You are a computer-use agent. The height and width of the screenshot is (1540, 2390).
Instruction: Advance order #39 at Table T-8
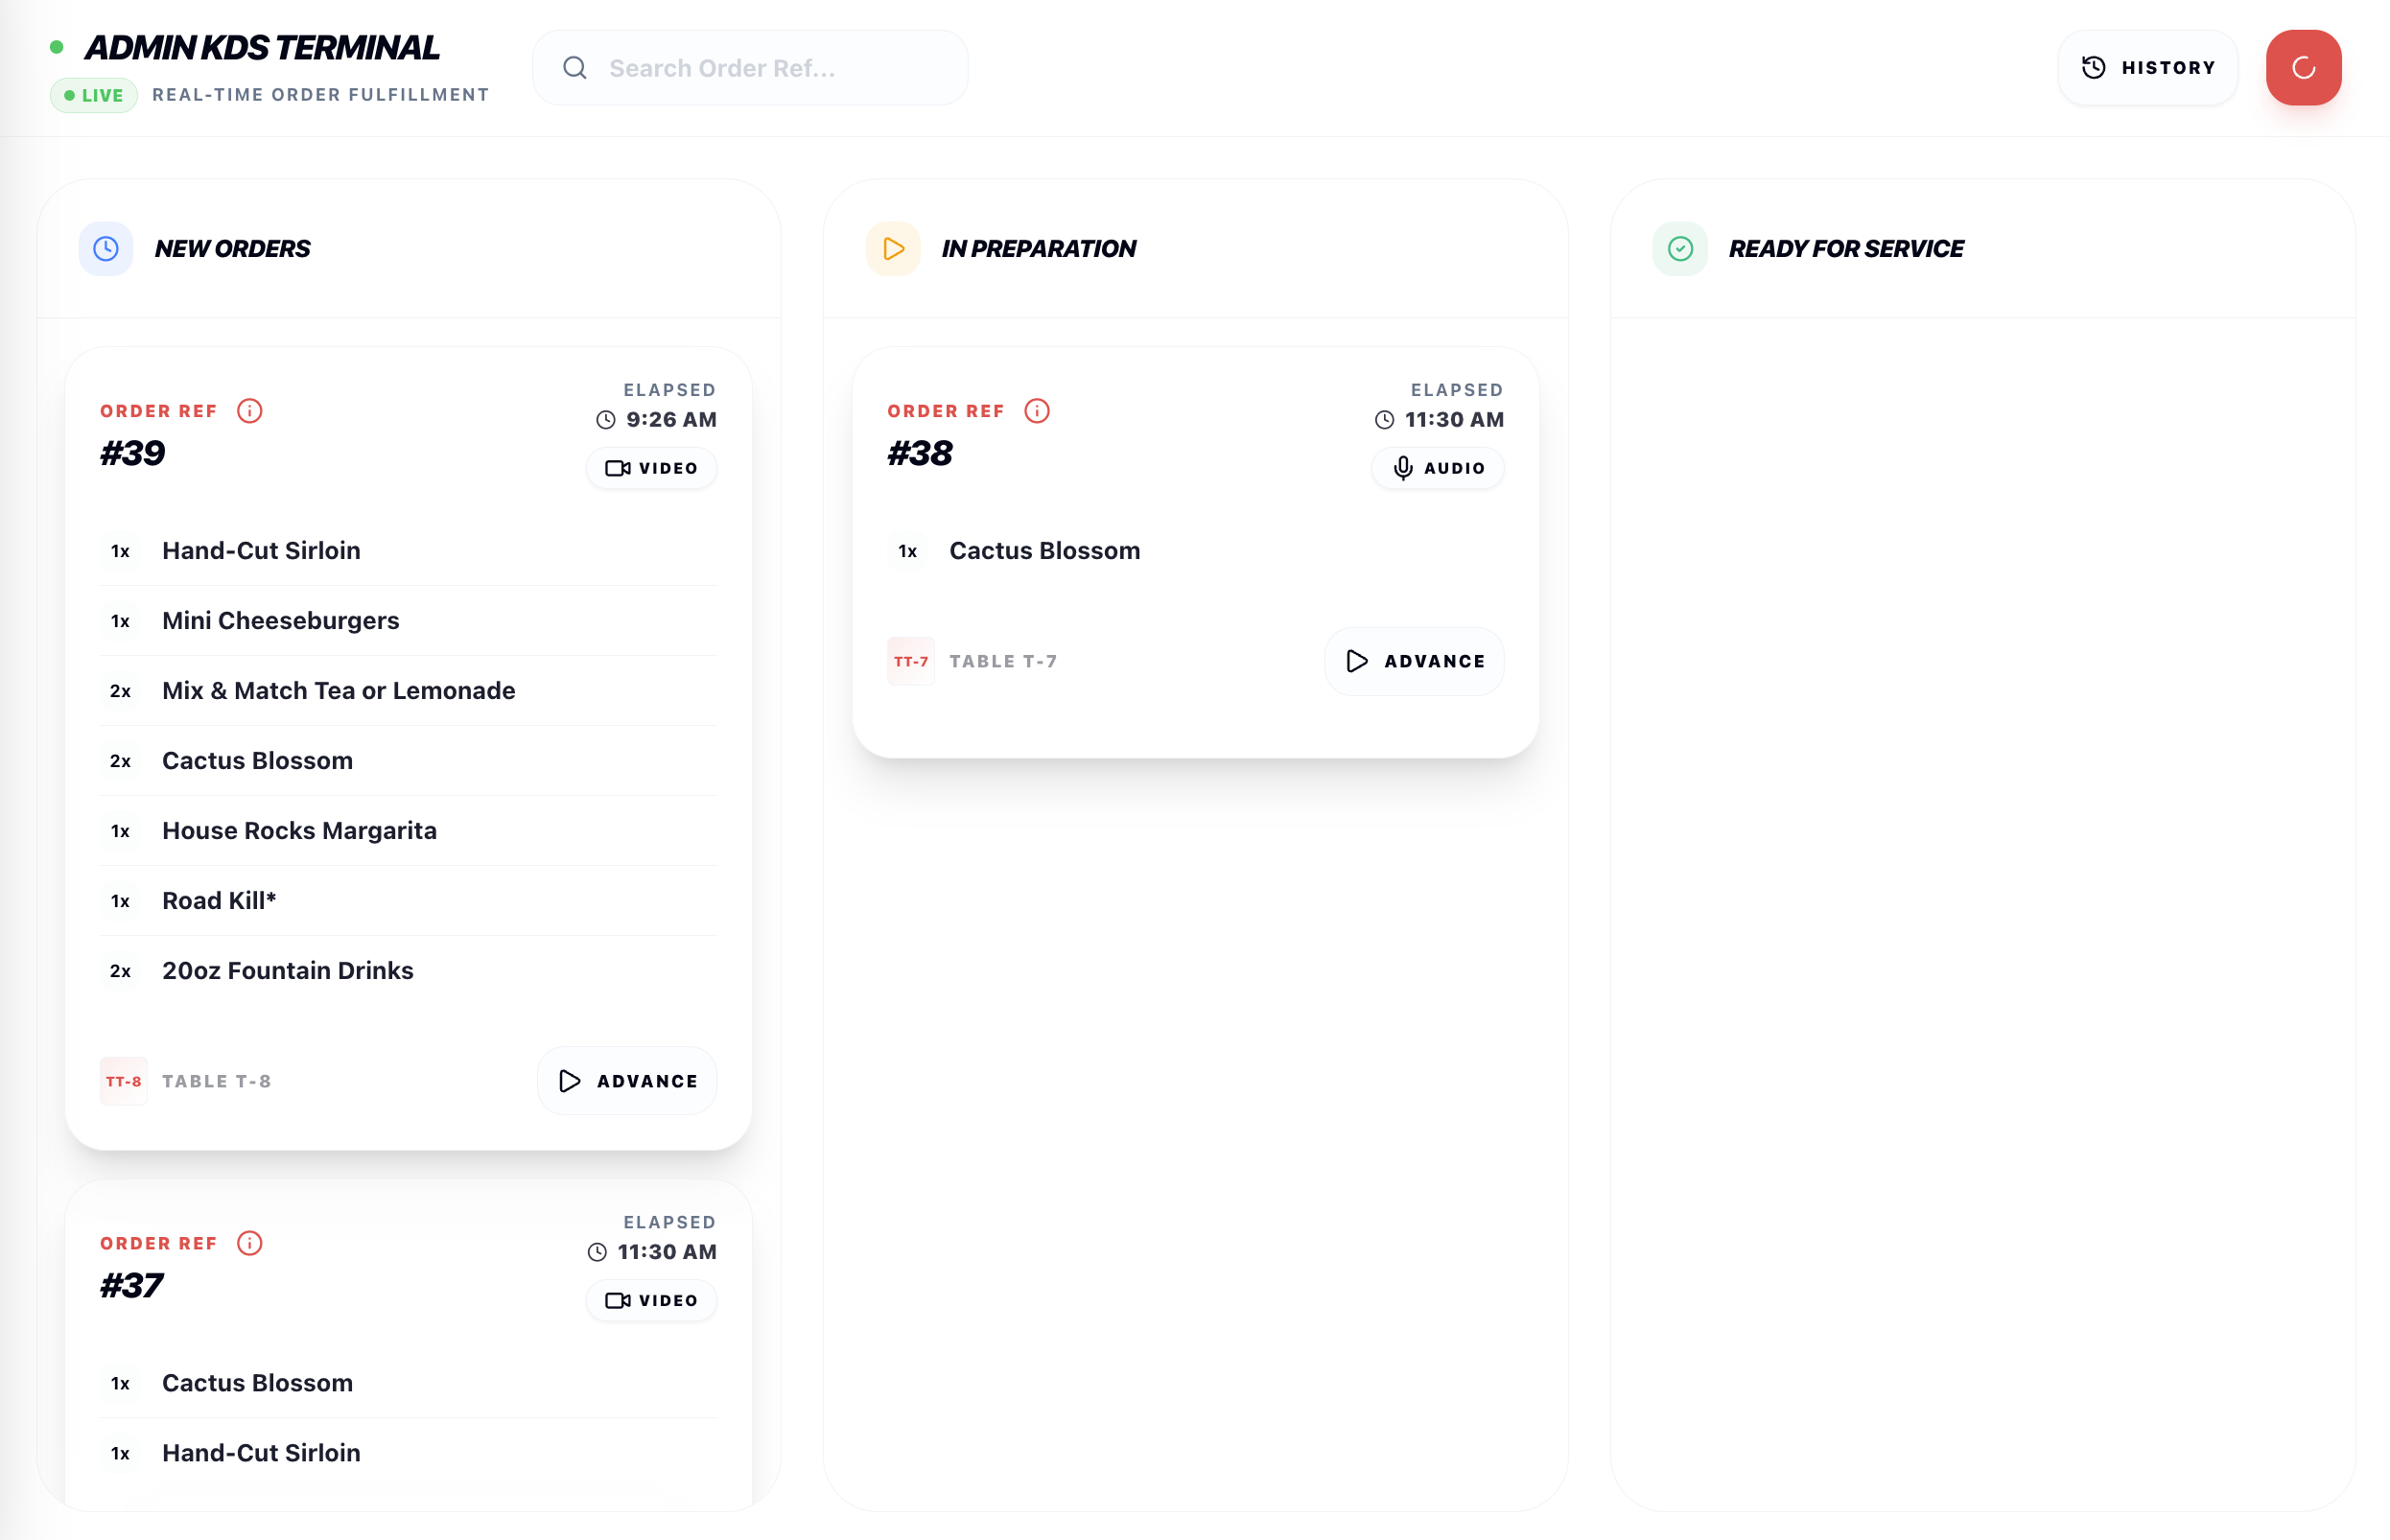pyautogui.click(x=627, y=1081)
